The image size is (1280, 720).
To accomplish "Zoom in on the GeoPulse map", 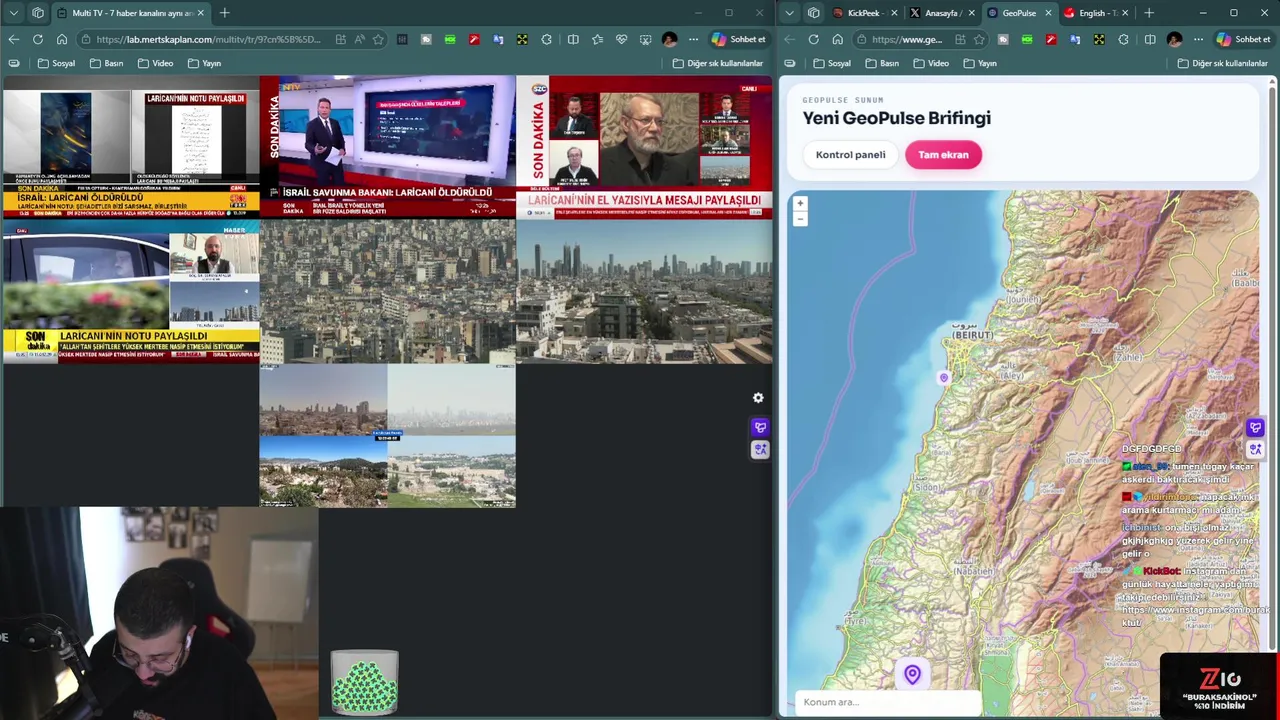I will click(800, 203).
